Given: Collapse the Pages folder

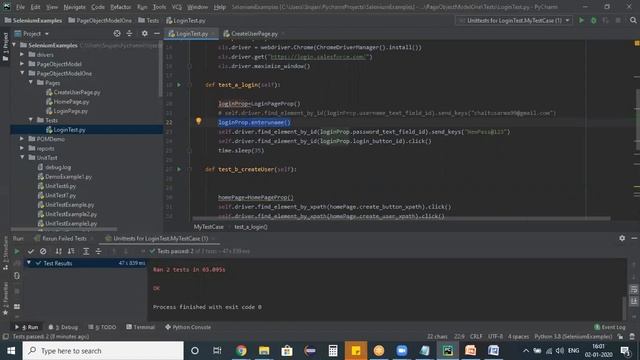Looking at the screenshot, I should (31, 82).
